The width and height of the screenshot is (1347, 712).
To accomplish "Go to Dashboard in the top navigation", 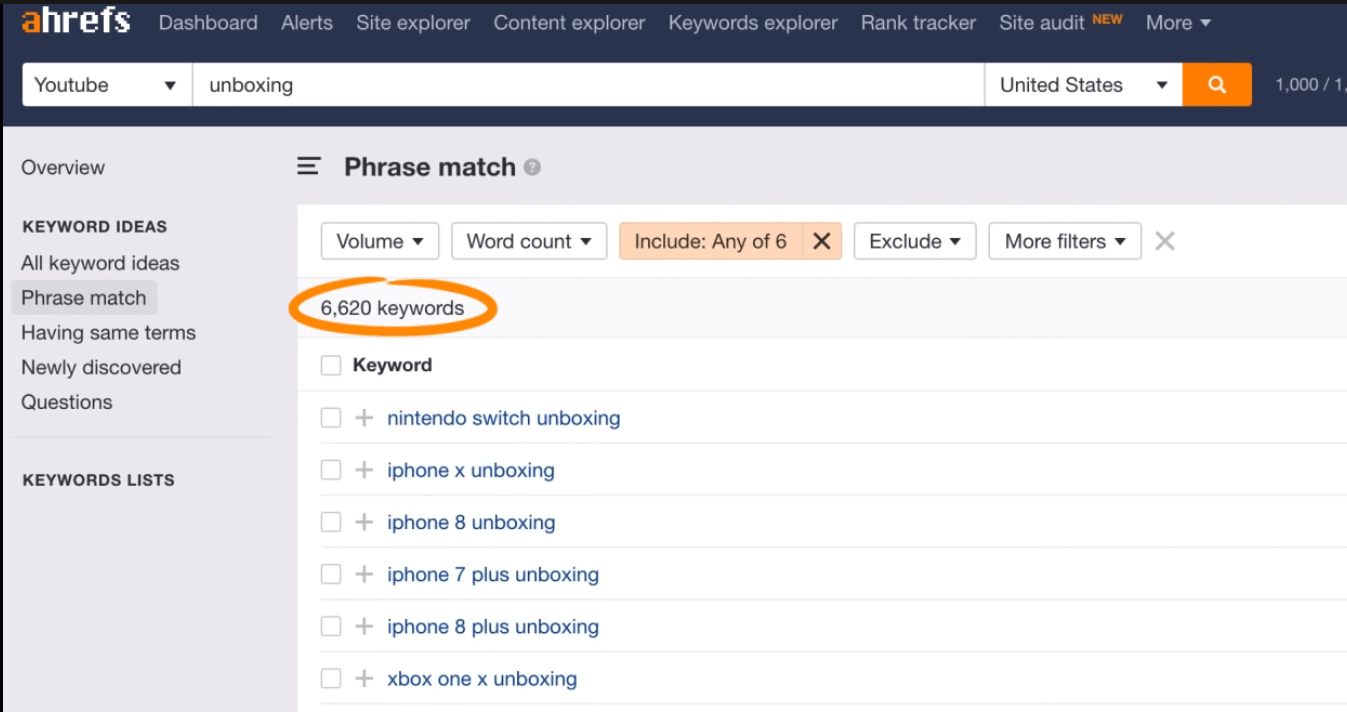I will point(208,22).
